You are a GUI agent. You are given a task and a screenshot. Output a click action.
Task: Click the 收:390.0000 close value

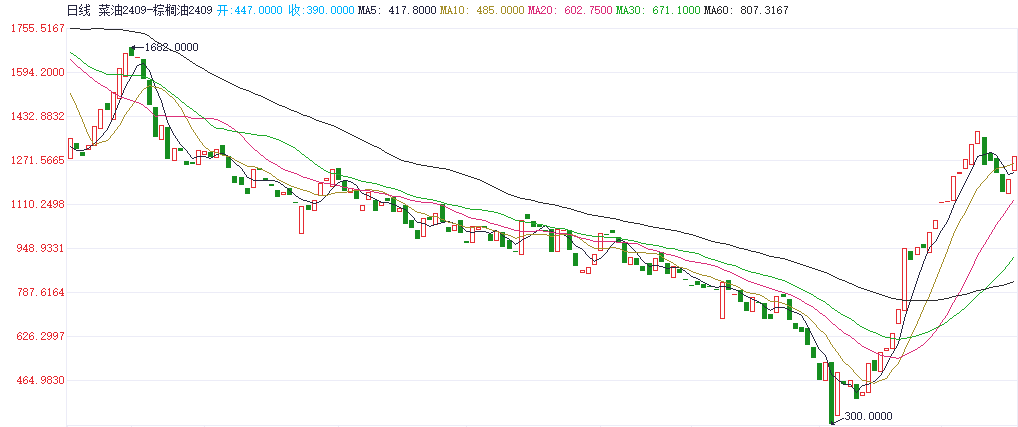321,10
